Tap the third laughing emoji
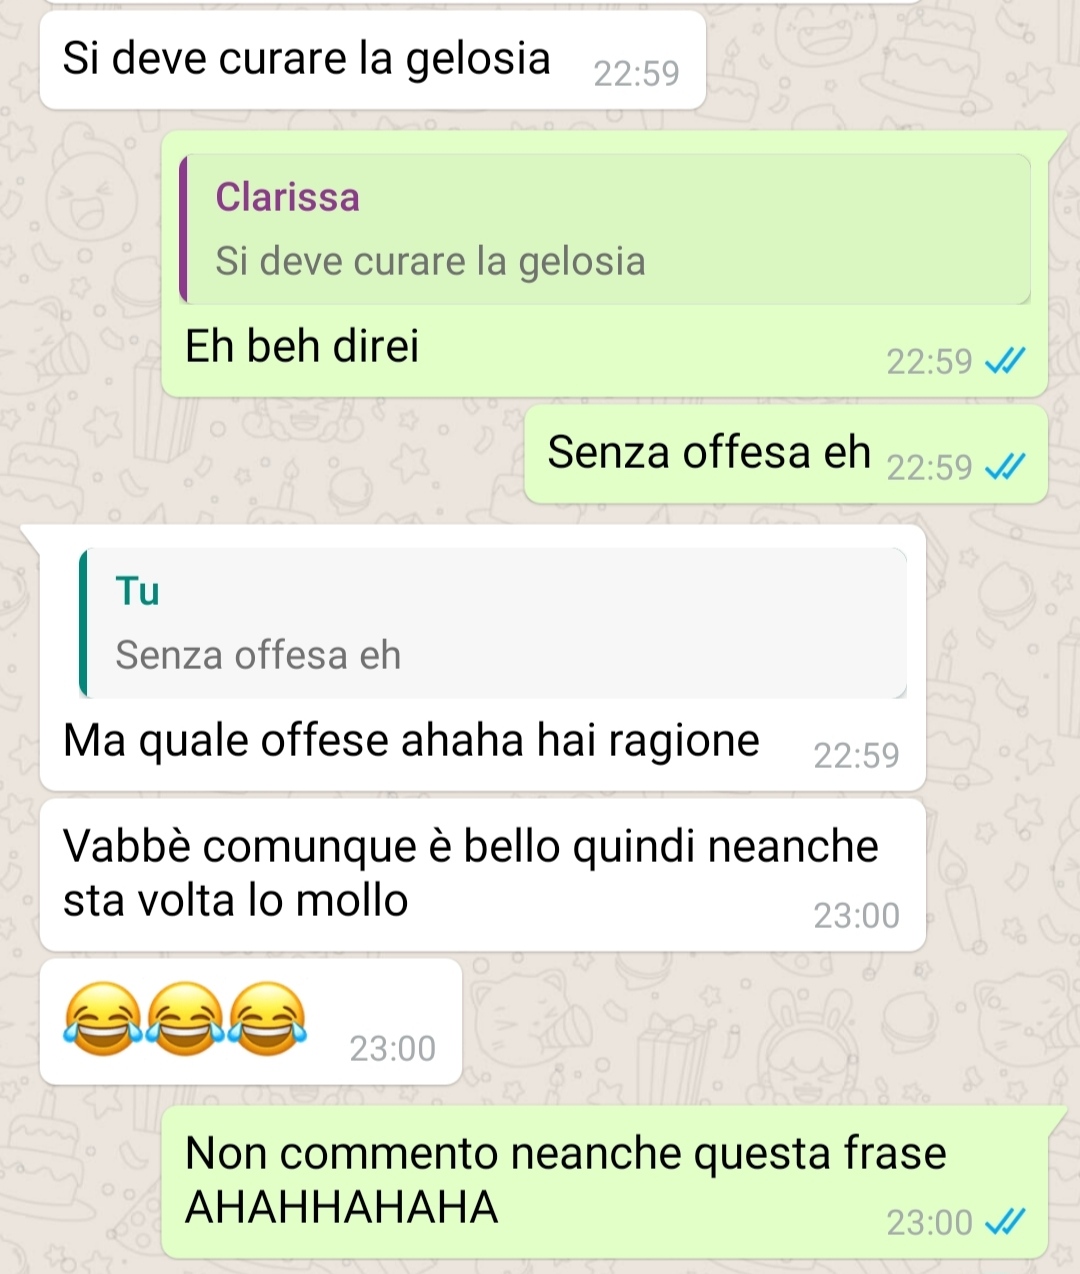Image resolution: width=1080 pixels, height=1274 pixels. (x=268, y=1018)
